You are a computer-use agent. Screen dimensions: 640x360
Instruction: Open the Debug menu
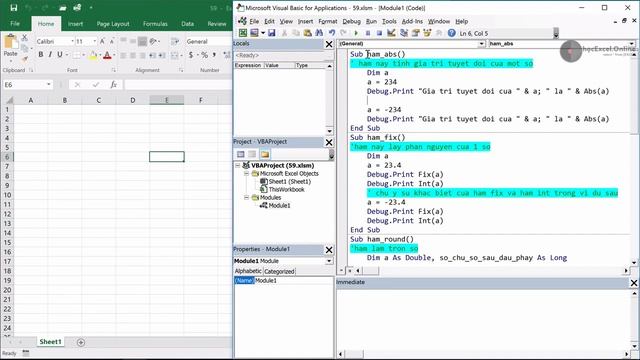[x=351, y=21]
